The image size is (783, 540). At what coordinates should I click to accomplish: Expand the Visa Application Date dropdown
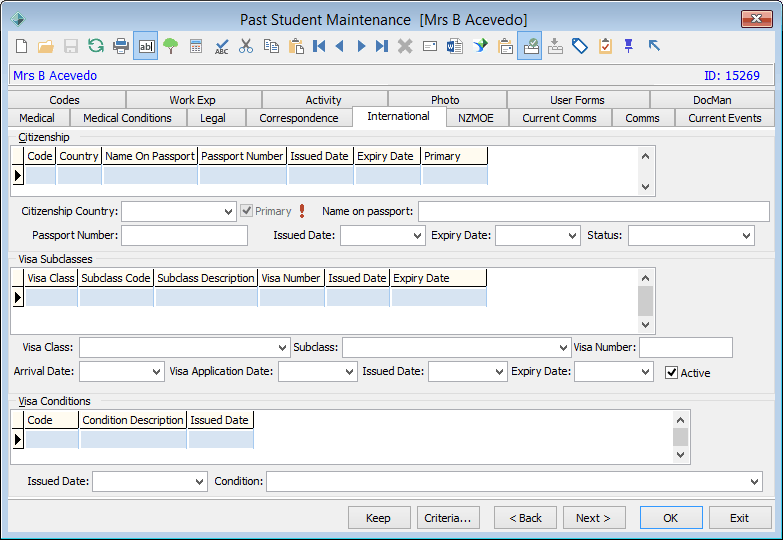pos(350,372)
